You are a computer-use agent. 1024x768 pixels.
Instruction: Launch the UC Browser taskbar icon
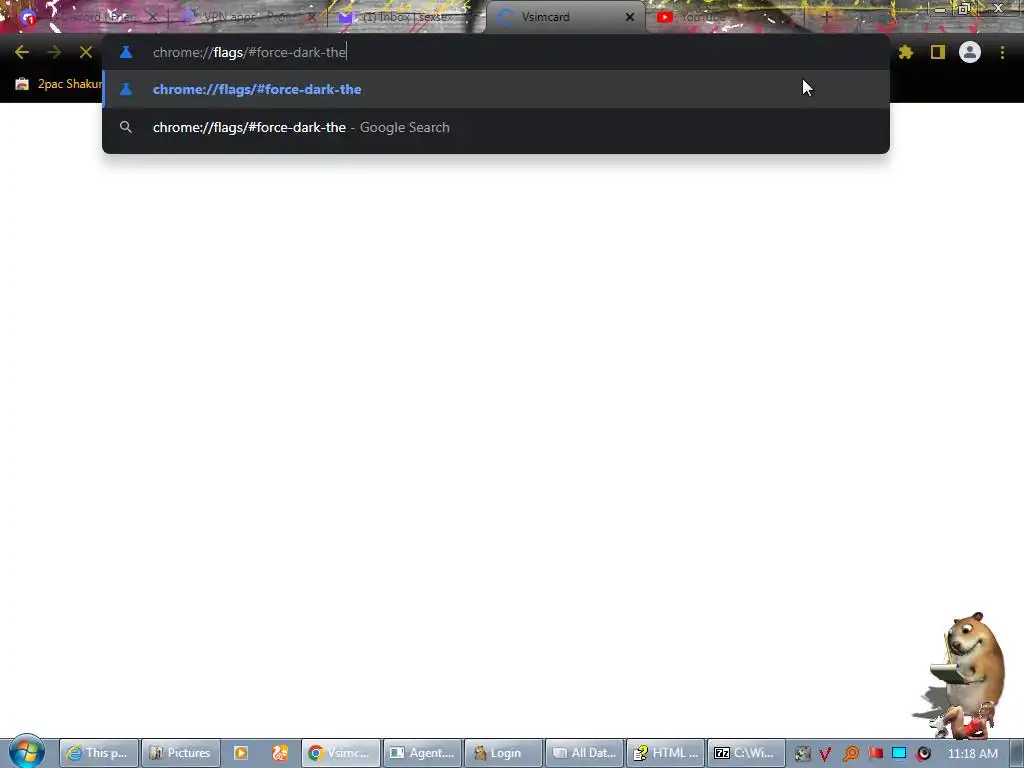click(x=280, y=753)
